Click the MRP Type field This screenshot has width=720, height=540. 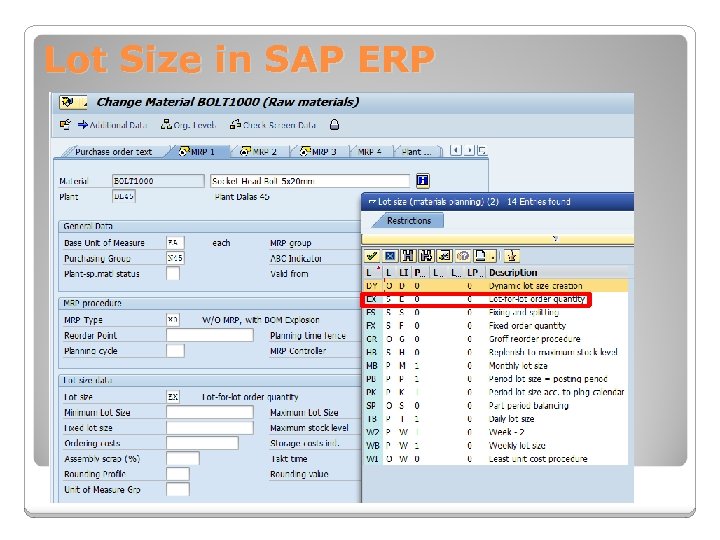point(173,320)
